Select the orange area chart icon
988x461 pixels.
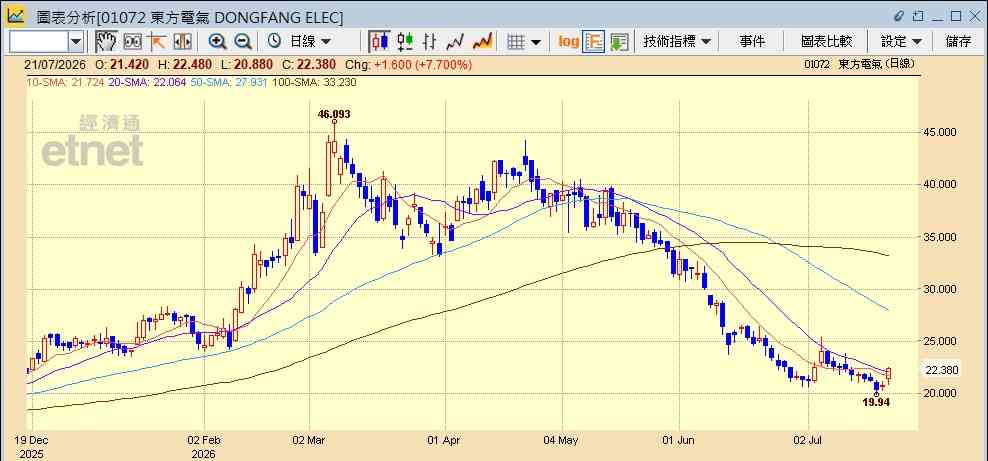coord(482,42)
